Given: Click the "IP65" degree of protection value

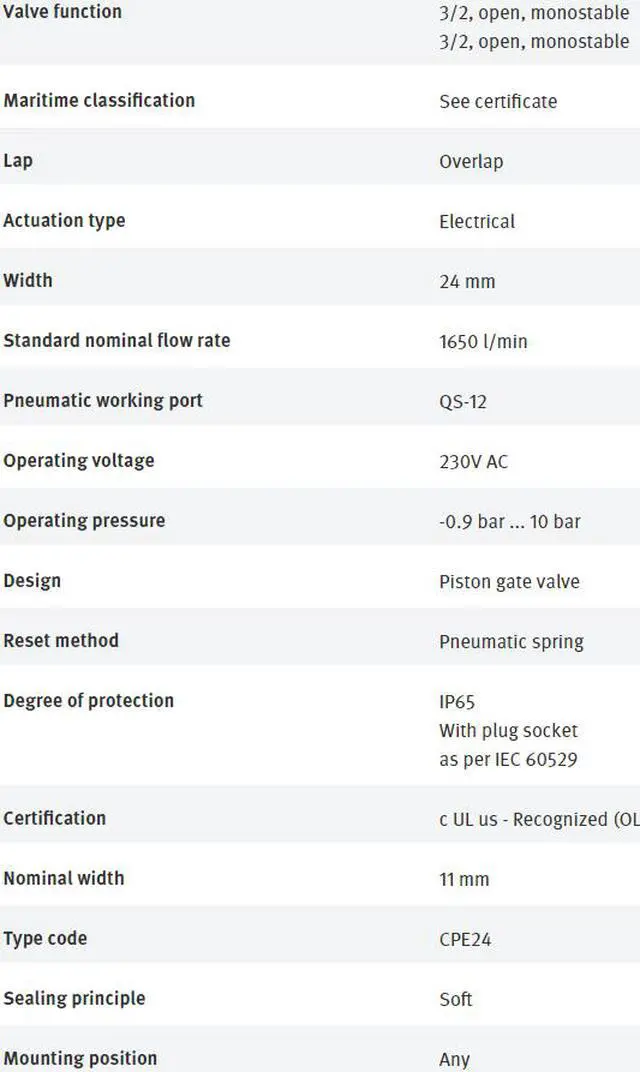Looking at the screenshot, I should click(457, 702).
